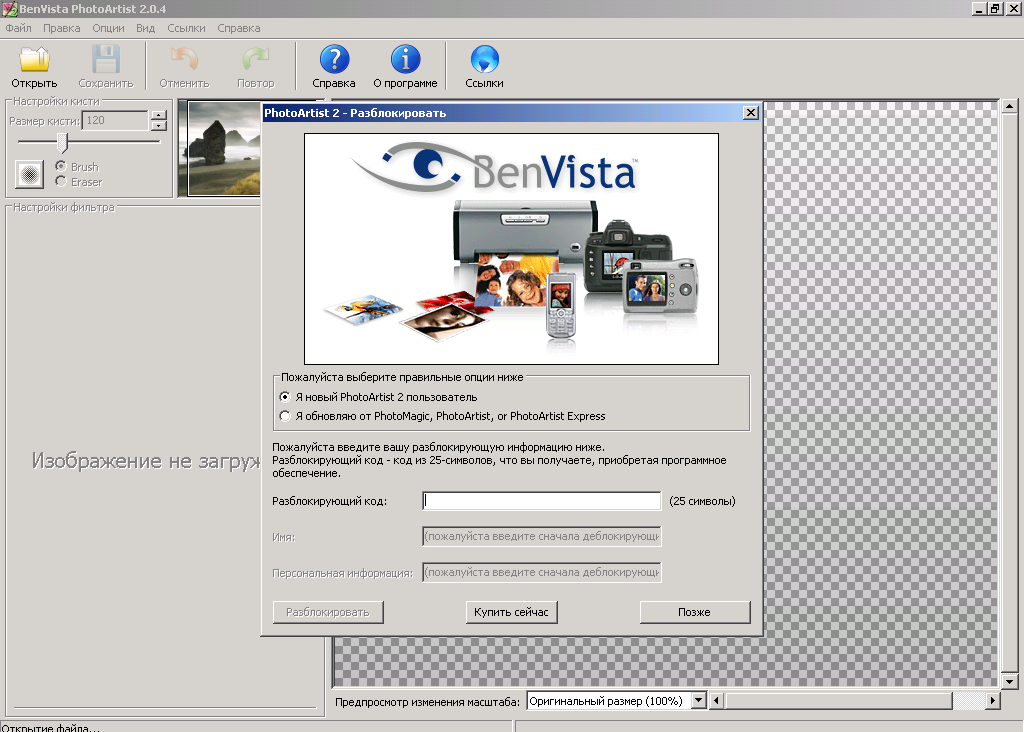Click the landscape rock thumbnail image
Image resolution: width=1024 pixels, height=732 pixels.
coord(224,148)
